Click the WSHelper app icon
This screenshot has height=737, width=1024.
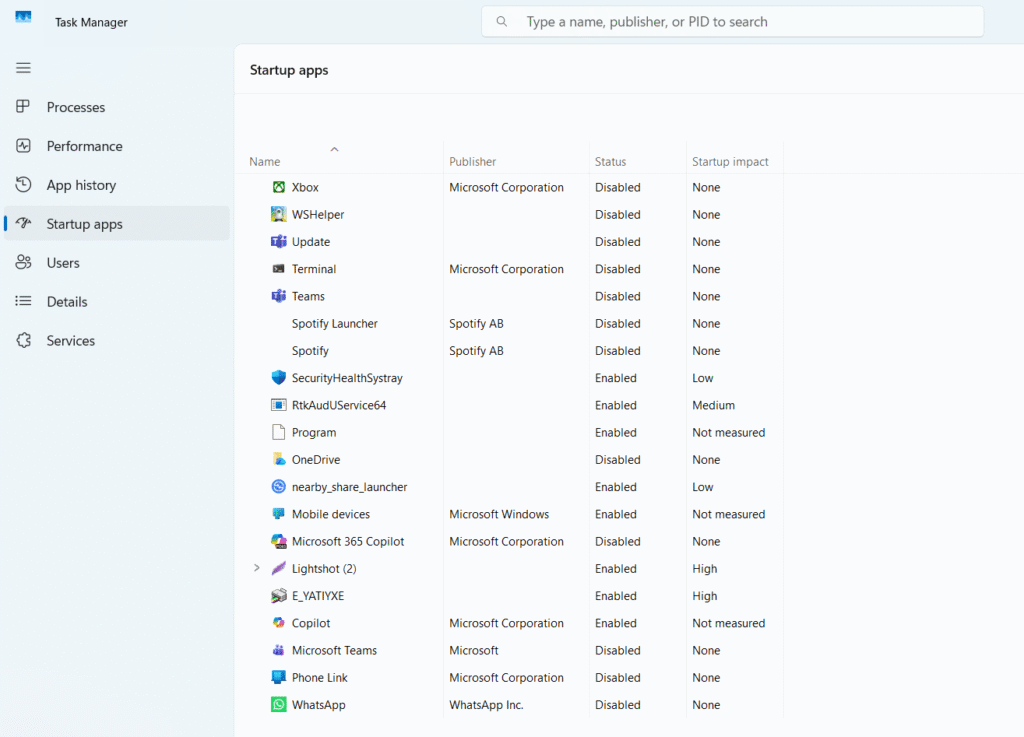(x=279, y=214)
